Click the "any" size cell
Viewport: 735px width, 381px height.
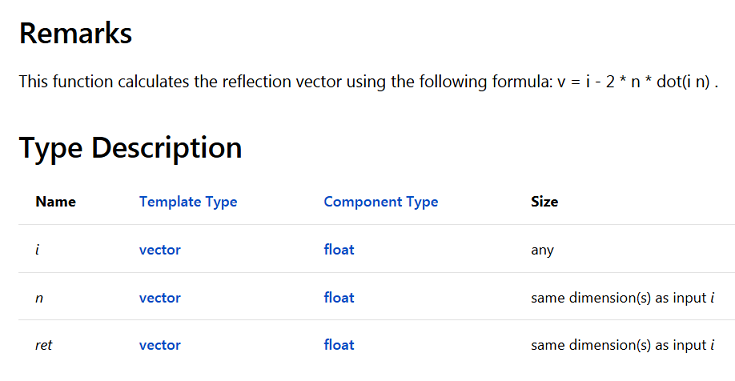coord(542,250)
